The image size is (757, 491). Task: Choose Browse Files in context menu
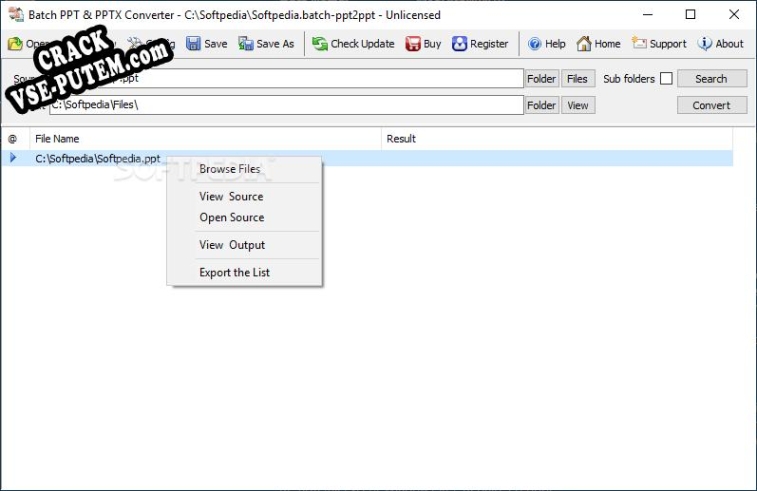click(x=230, y=169)
